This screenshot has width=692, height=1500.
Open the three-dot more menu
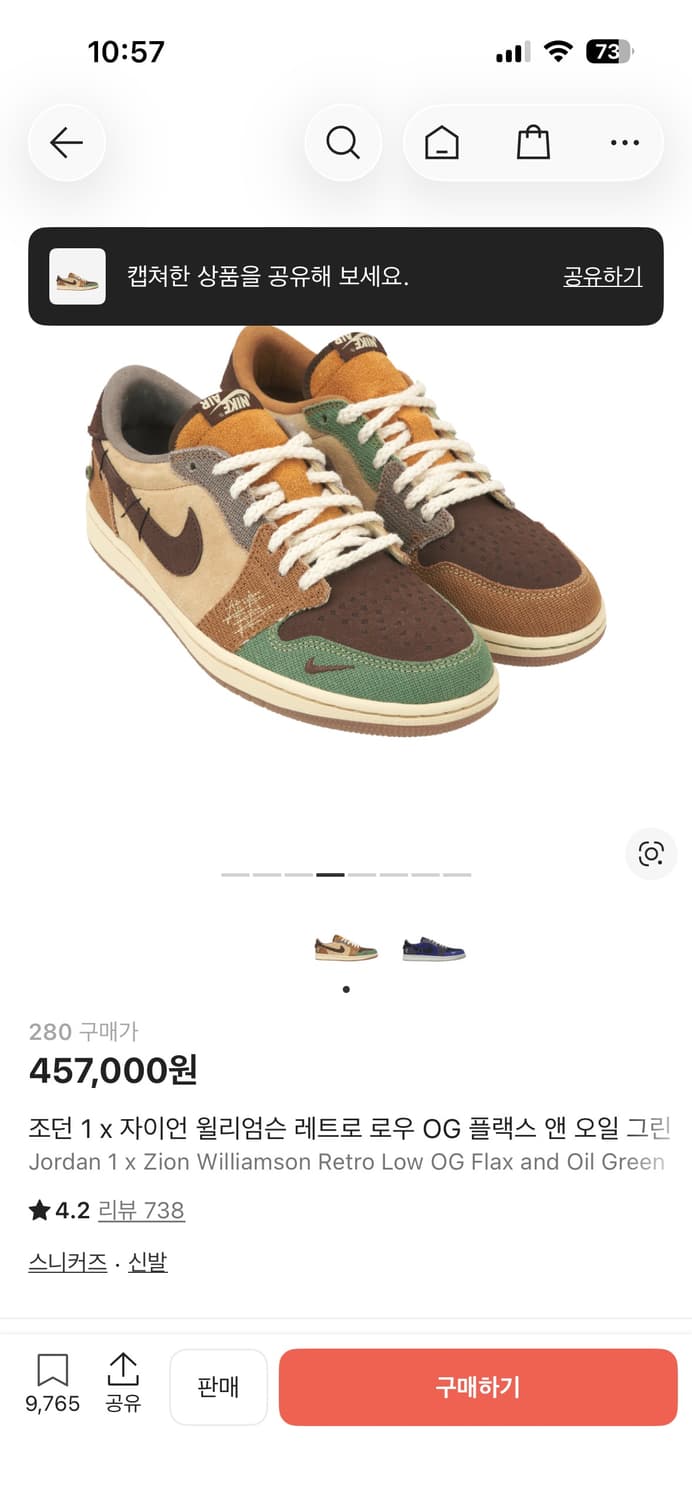pyautogui.click(x=624, y=143)
